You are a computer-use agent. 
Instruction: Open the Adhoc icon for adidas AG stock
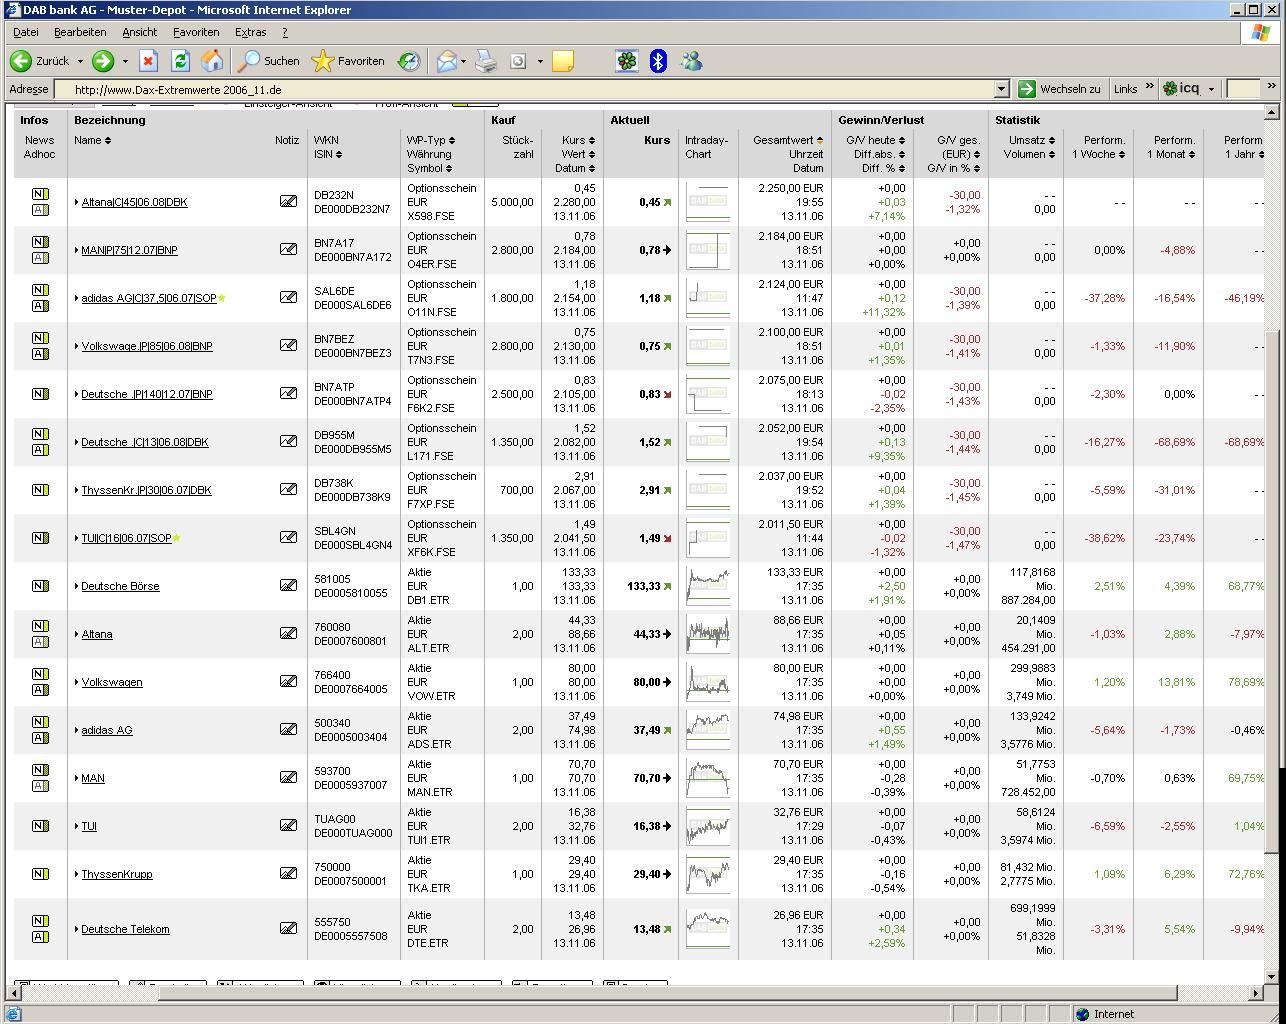point(40,738)
